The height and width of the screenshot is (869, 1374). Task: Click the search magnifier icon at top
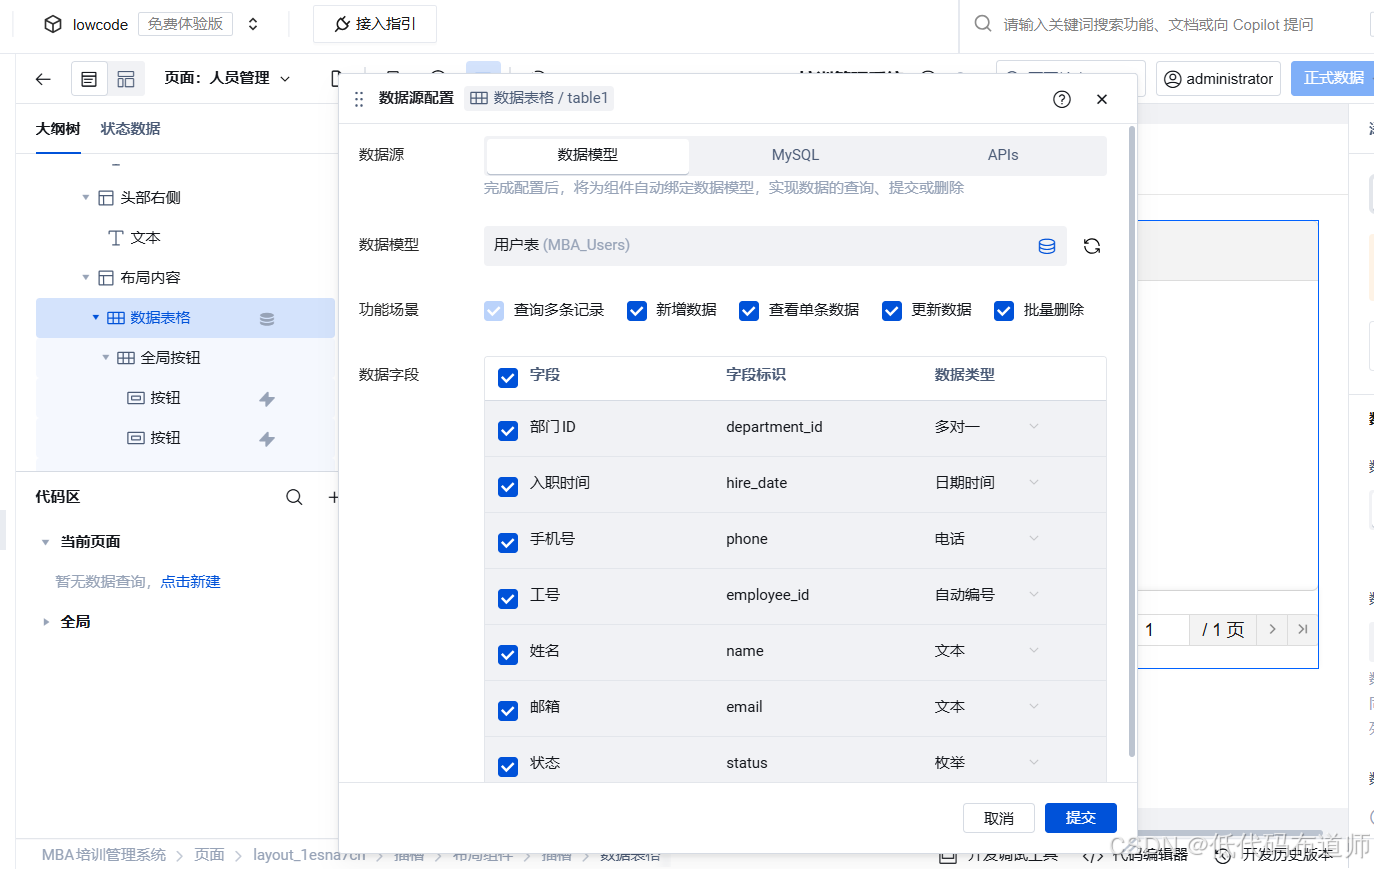coord(983,23)
